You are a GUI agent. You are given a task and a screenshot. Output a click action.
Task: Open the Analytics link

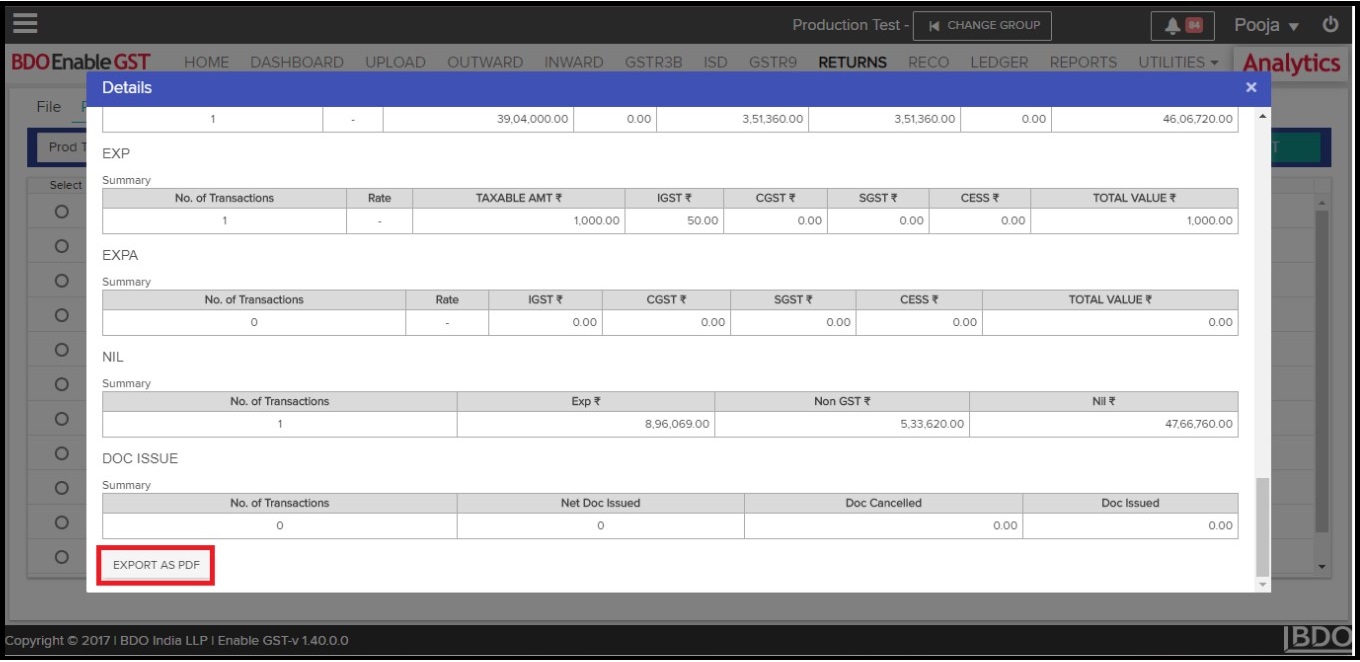[1291, 63]
